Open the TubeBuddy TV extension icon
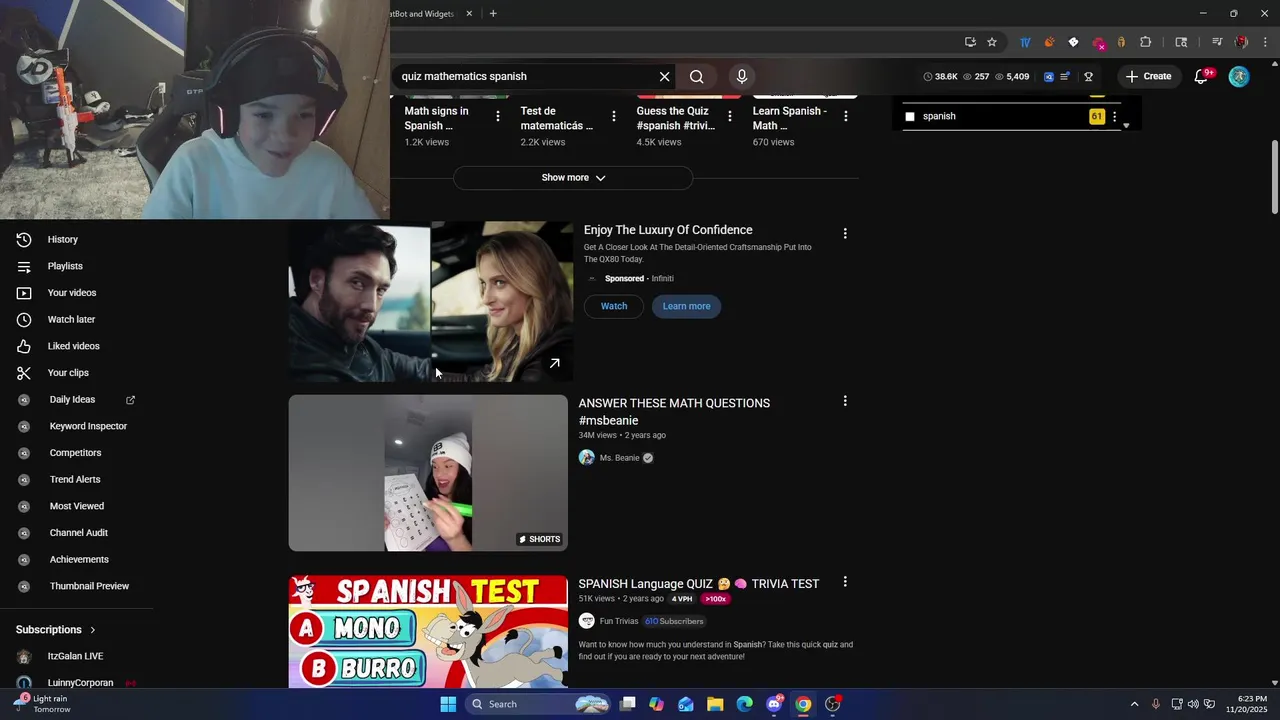Viewport: 1280px width, 720px height. 1025,42
